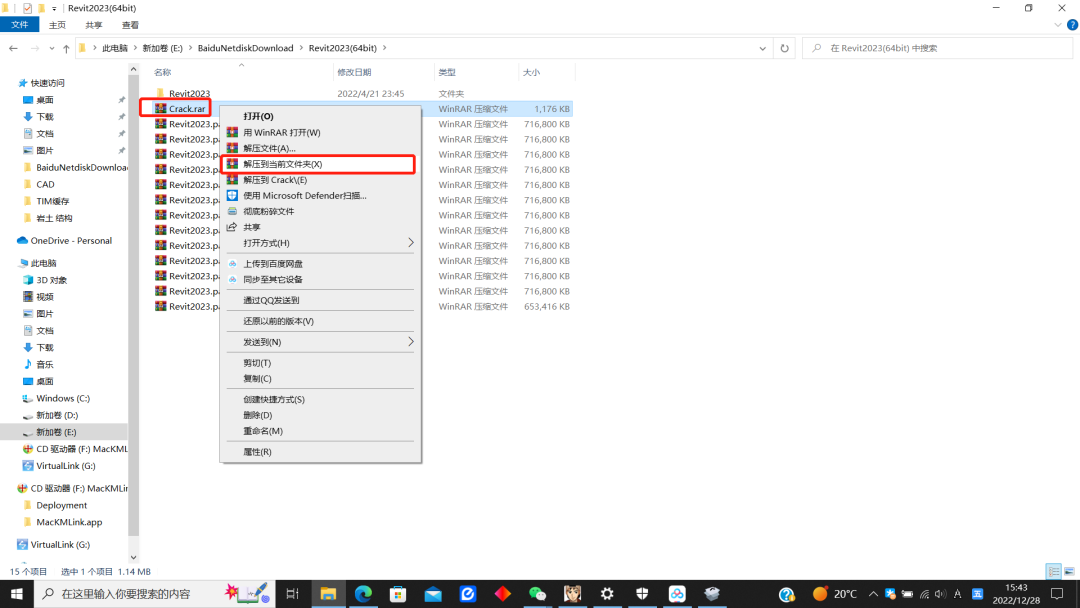Choose 还原以前的版本(V)
Image resolution: width=1080 pixels, height=608 pixels.
(x=320, y=321)
